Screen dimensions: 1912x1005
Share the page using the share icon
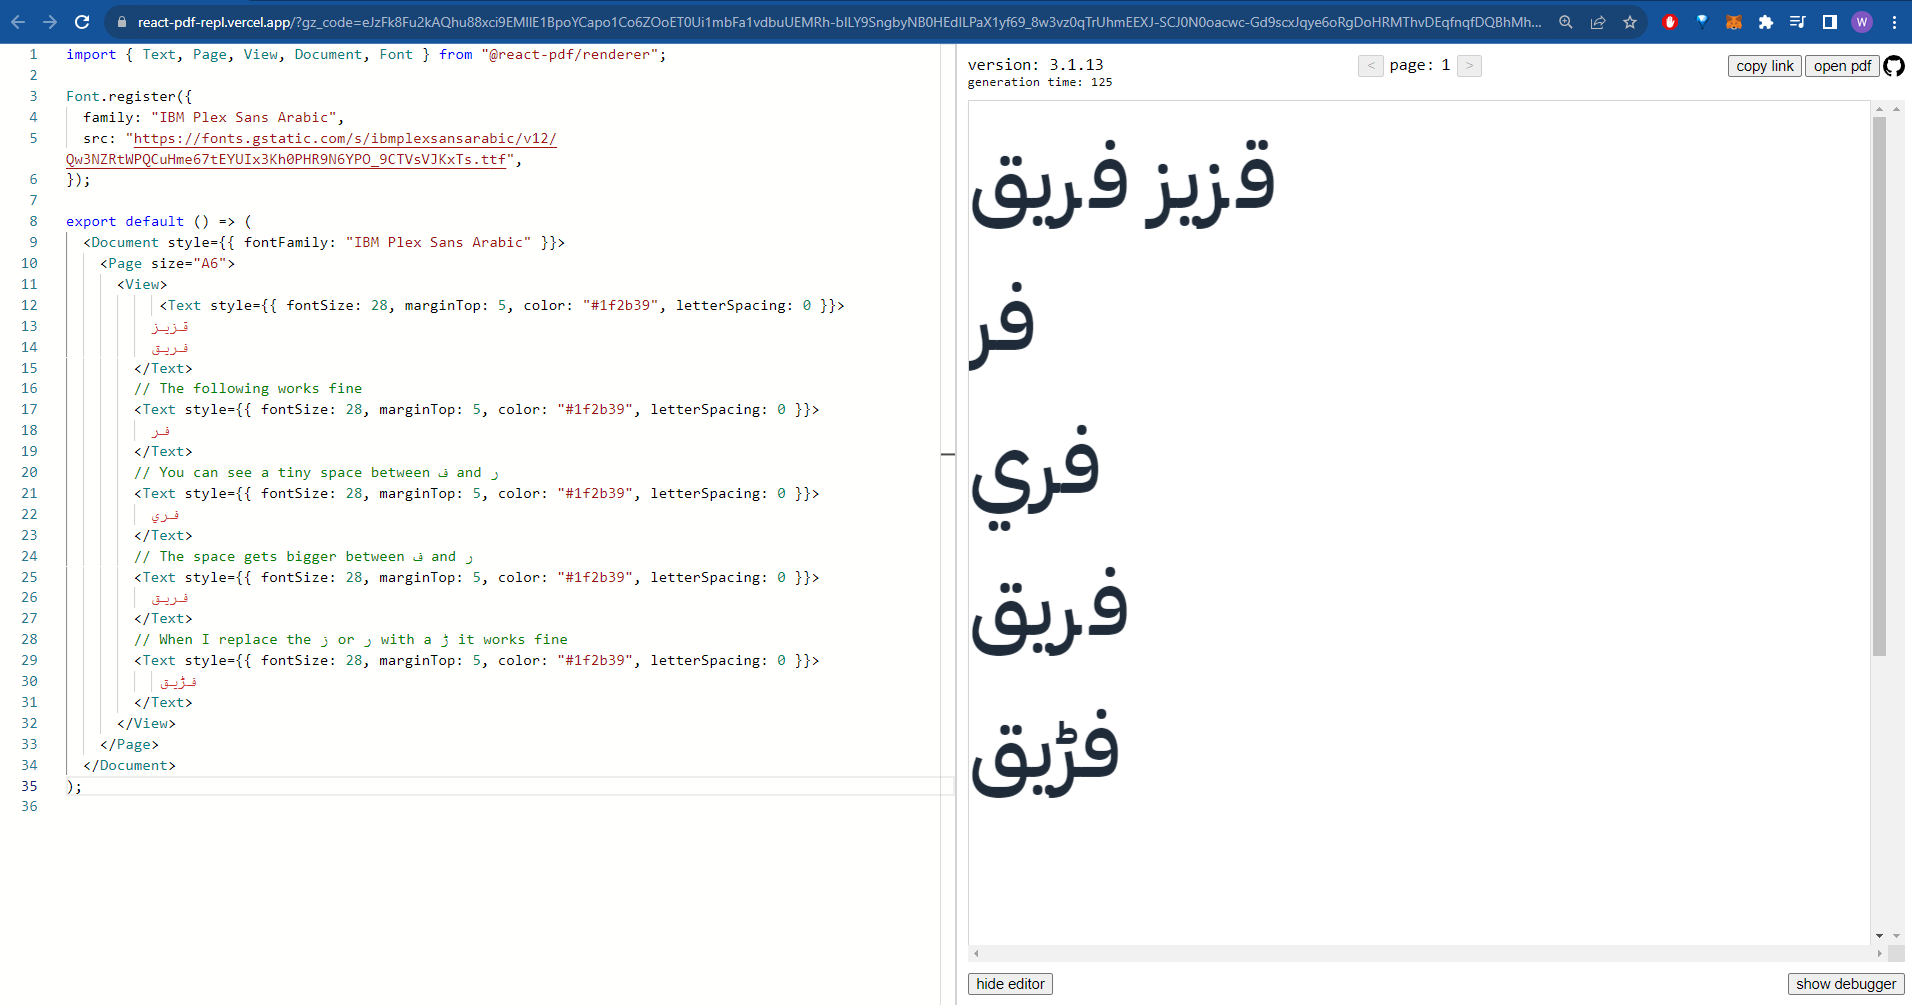point(1597,21)
